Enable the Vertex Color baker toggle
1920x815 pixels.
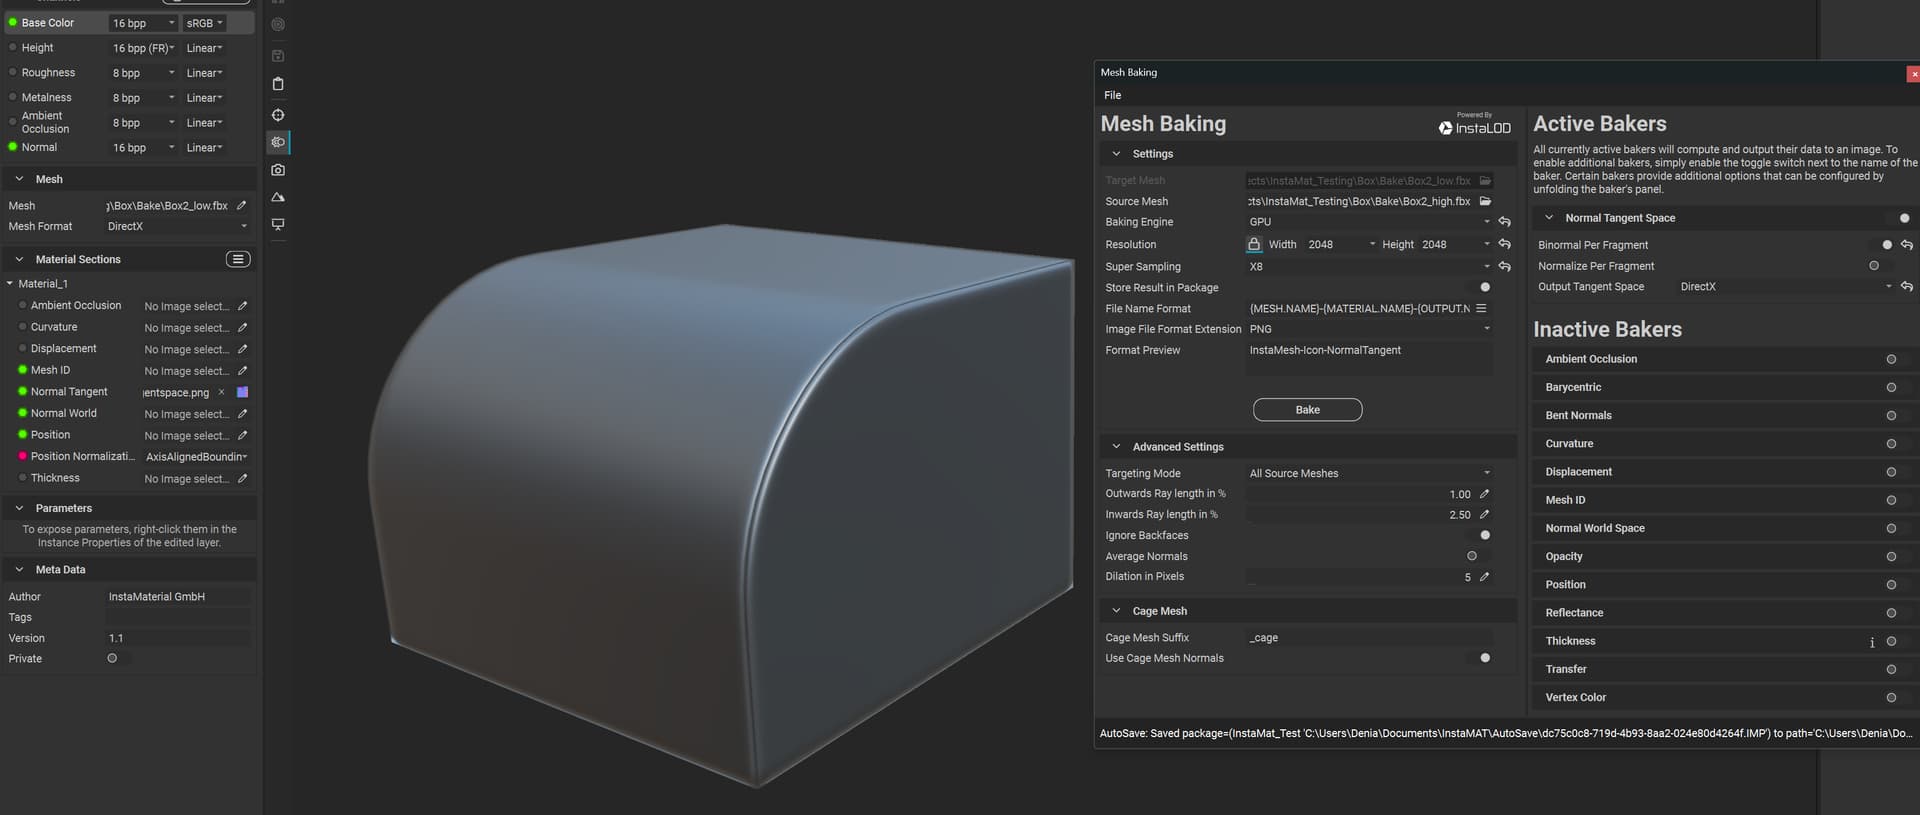(x=1896, y=698)
